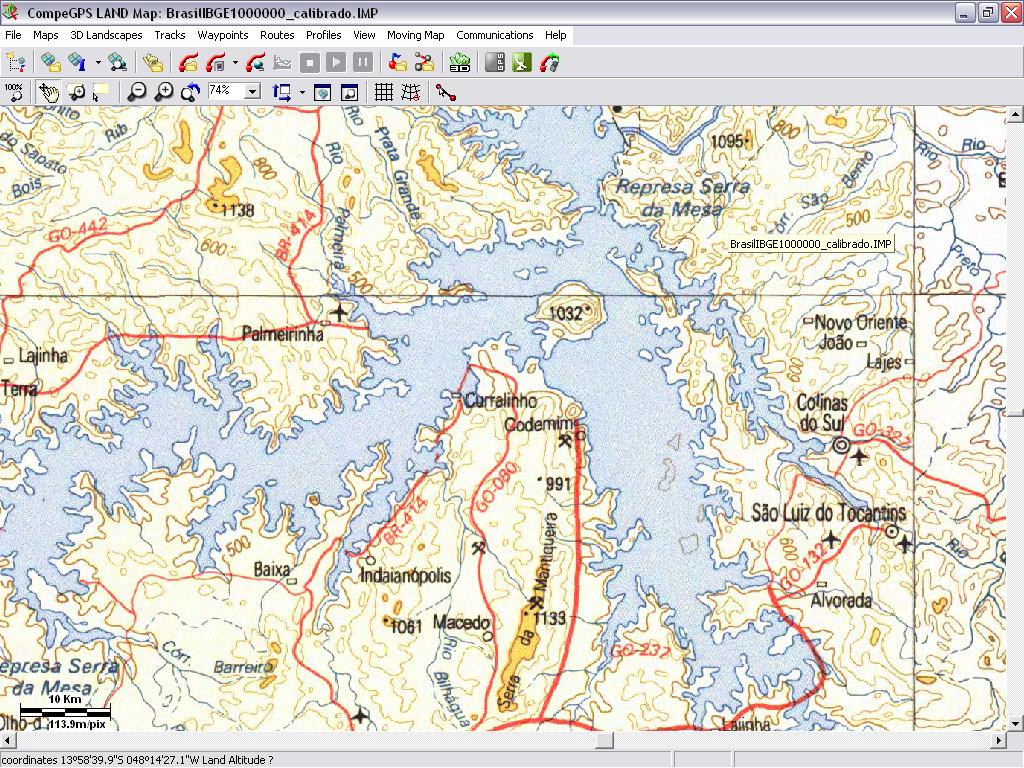Screen dimensions: 1024x768
Task: Expand the zoom percentage dropdown arrow
Action: point(253,91)
